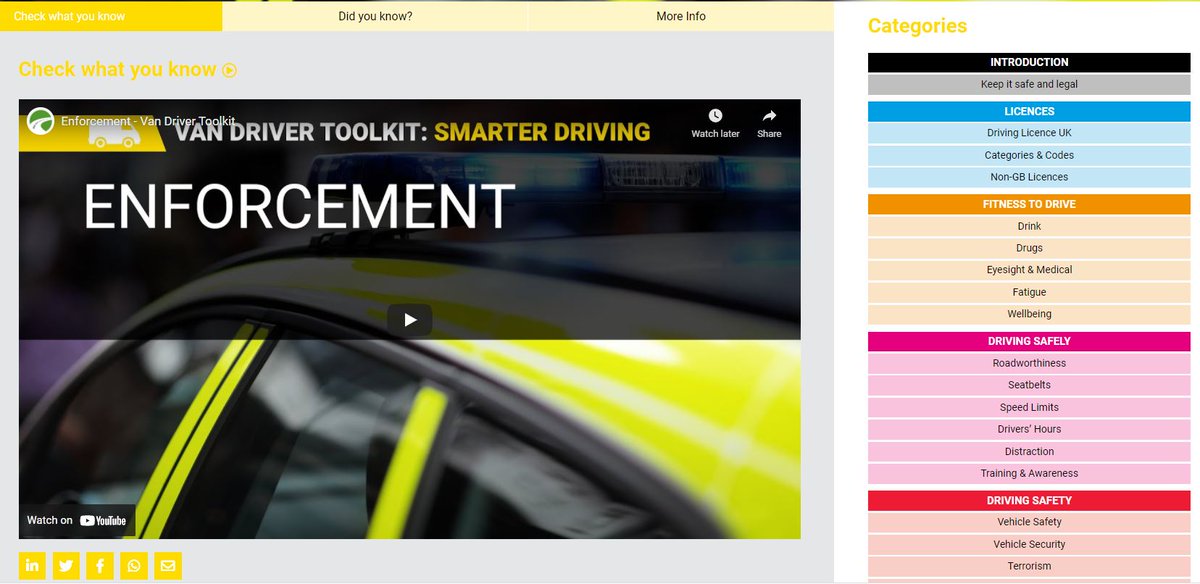
Task: Open the channel logo icon in video header
Action: 41,121
